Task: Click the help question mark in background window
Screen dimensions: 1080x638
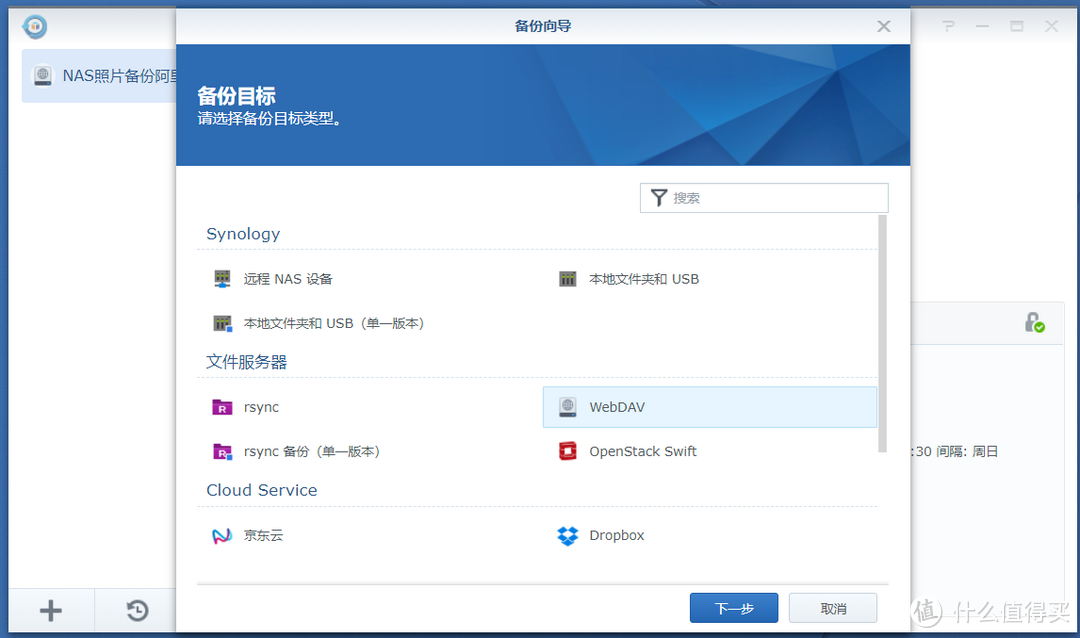Action: pos(948,26)
